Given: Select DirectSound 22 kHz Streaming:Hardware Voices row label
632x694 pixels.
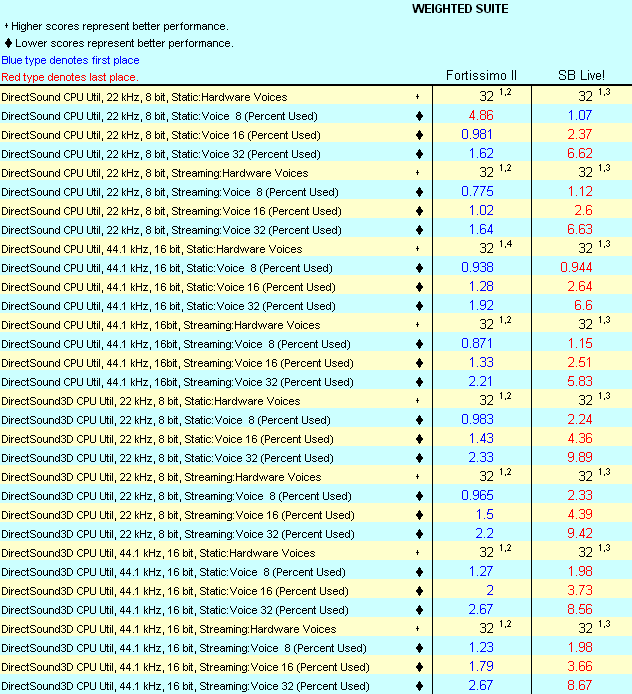Looking at the screenshot, I should tap(155, 174).
